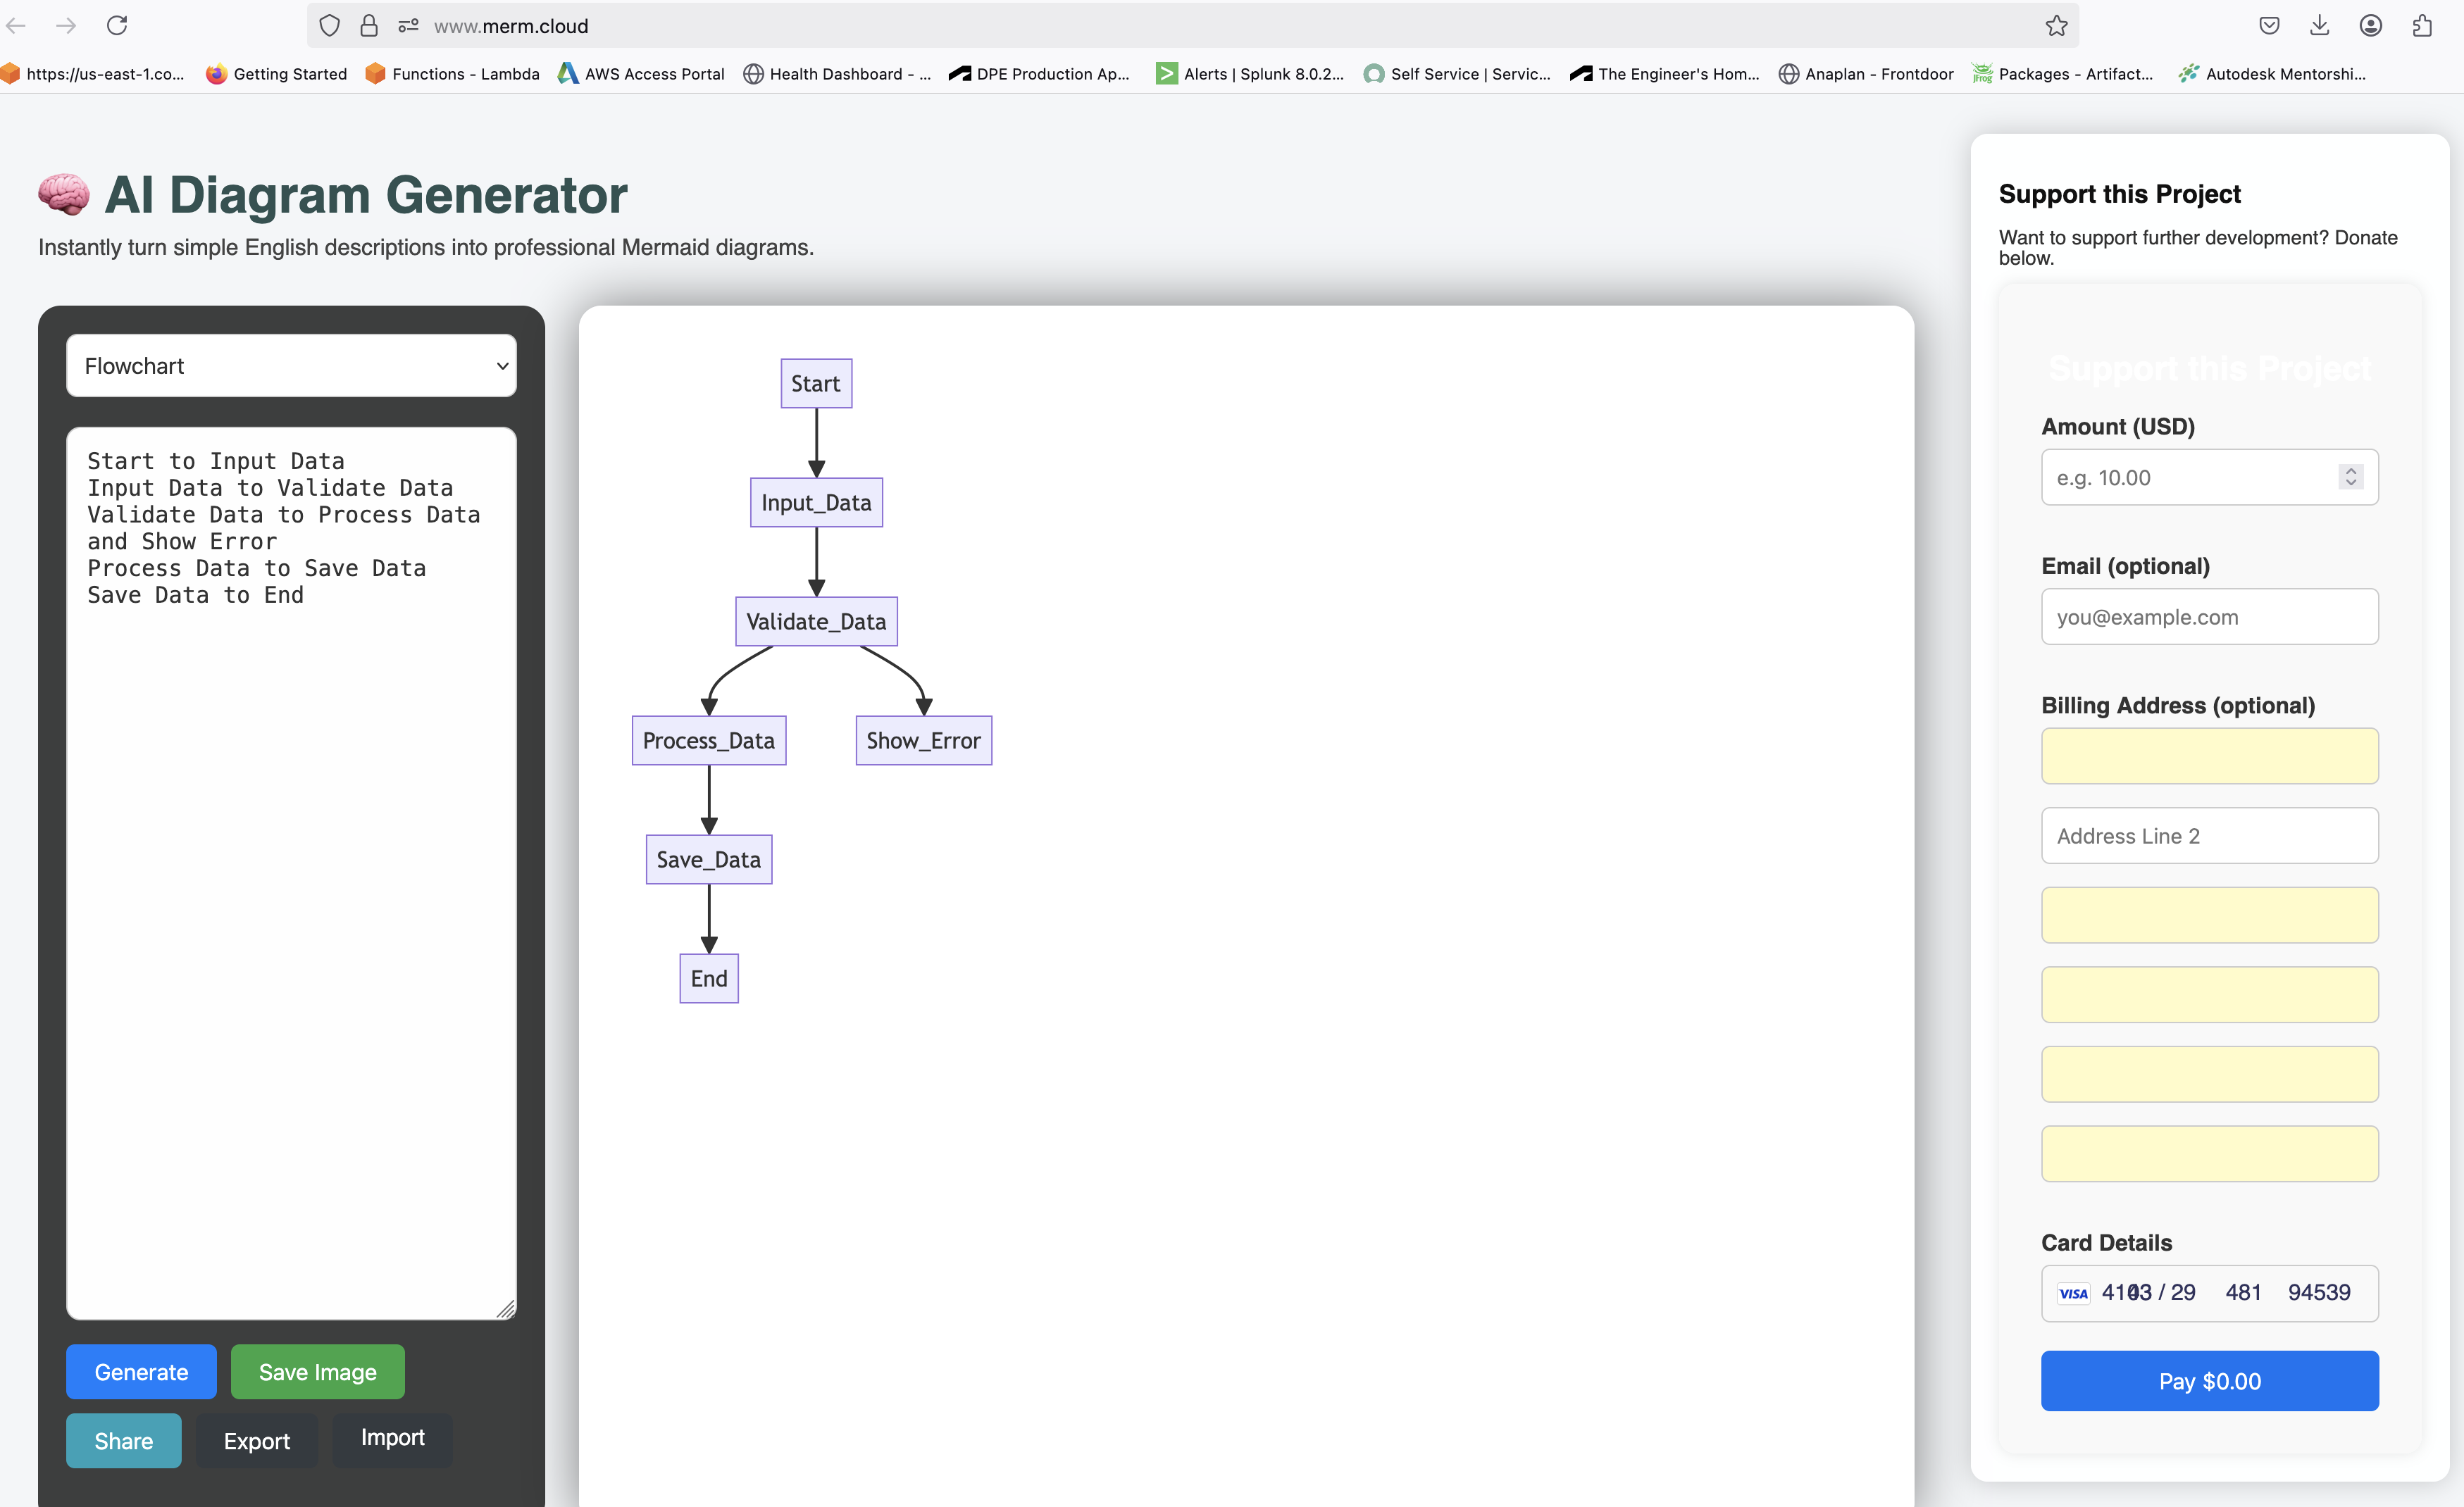This screenshot has height=1507, width=2464.
Task: Click the Start node in the flowchart
Action: coord(816,383)
